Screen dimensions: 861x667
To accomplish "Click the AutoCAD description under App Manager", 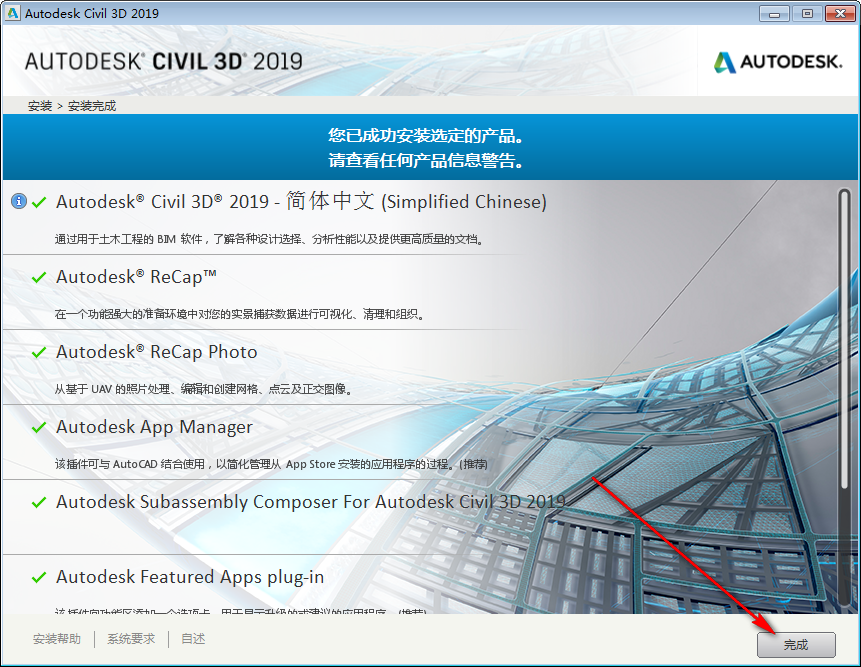I will [271, 464].
